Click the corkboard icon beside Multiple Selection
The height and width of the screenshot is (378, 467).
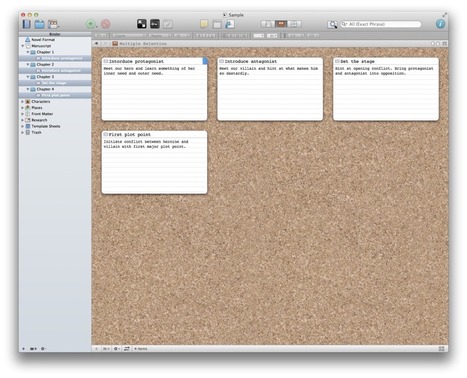115,43
